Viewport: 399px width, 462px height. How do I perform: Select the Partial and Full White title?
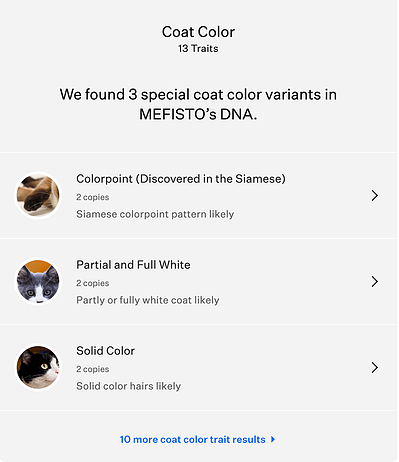point(133,265)
